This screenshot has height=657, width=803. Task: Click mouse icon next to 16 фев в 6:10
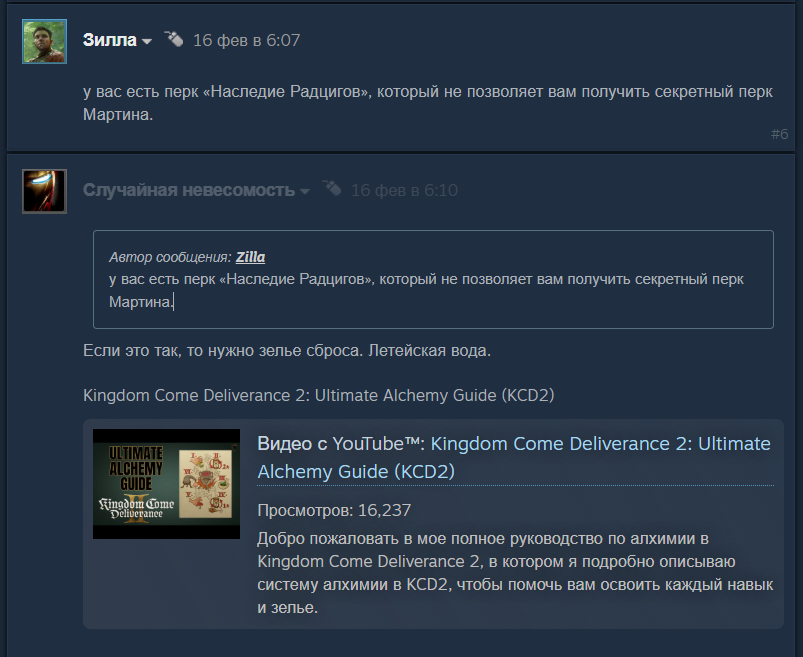click(332, 188)
